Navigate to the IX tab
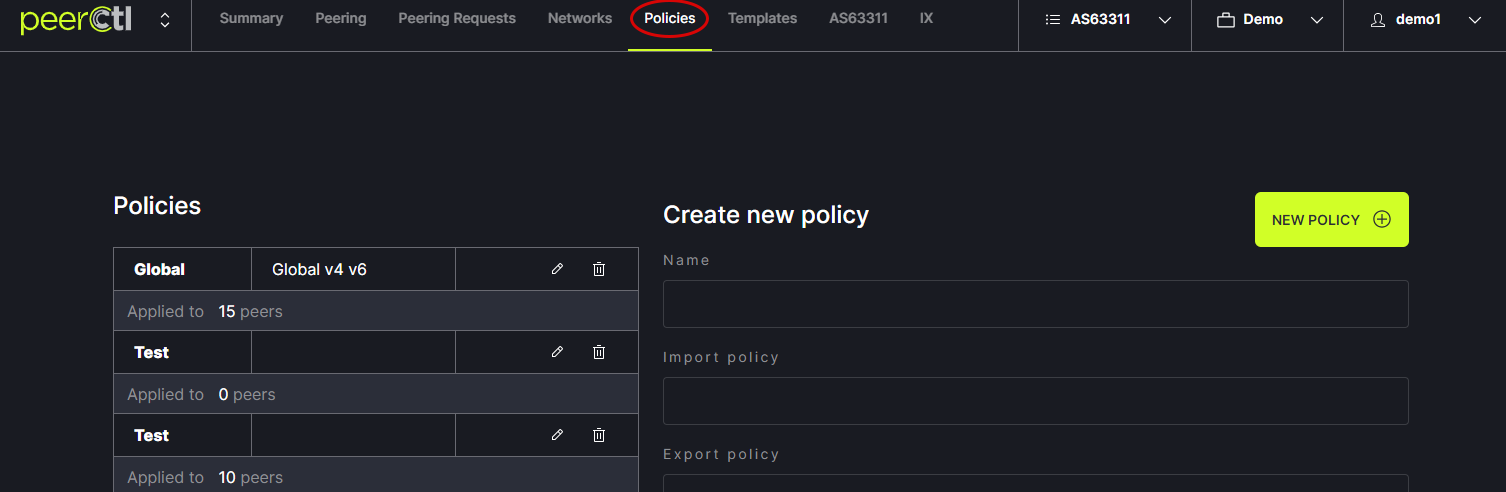Viewport: 1506px width, 492px height. pos(926,19)
